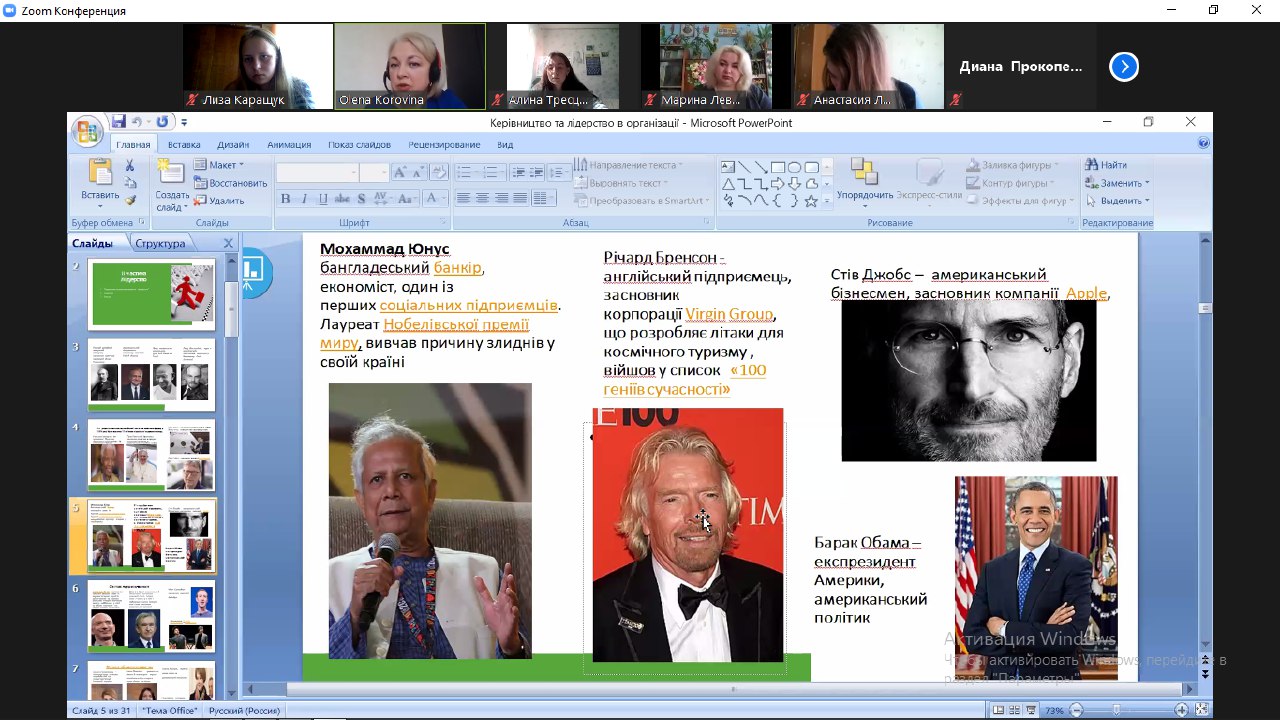Click Olena Korovina's video tile in Zoom
This screenshot has width=1280, height=720.
(x=409, y=66)
